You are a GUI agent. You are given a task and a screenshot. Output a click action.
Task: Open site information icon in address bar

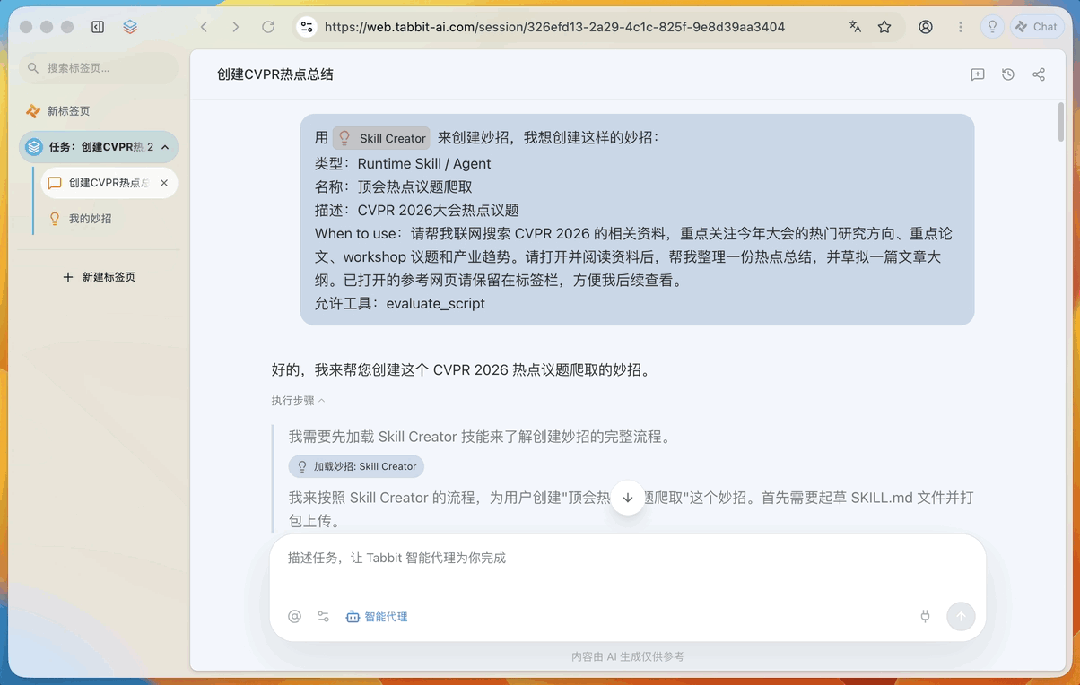307,27
